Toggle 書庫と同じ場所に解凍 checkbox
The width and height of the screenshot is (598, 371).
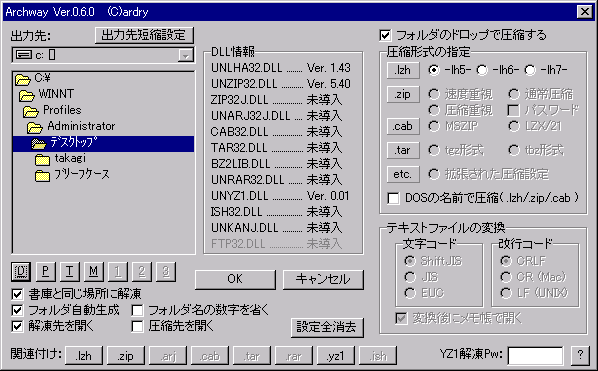(x=77, y=294)
